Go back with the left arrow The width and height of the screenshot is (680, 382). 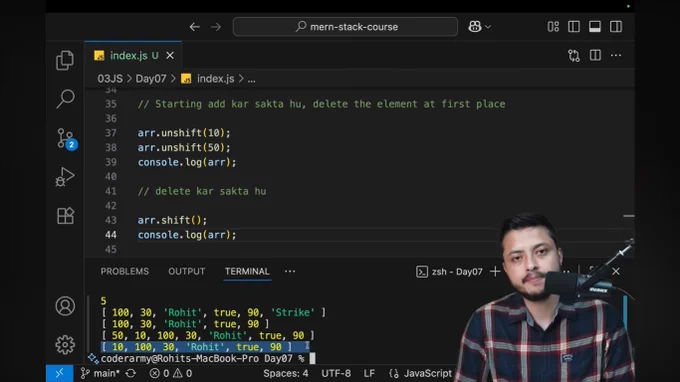point(194,27)
